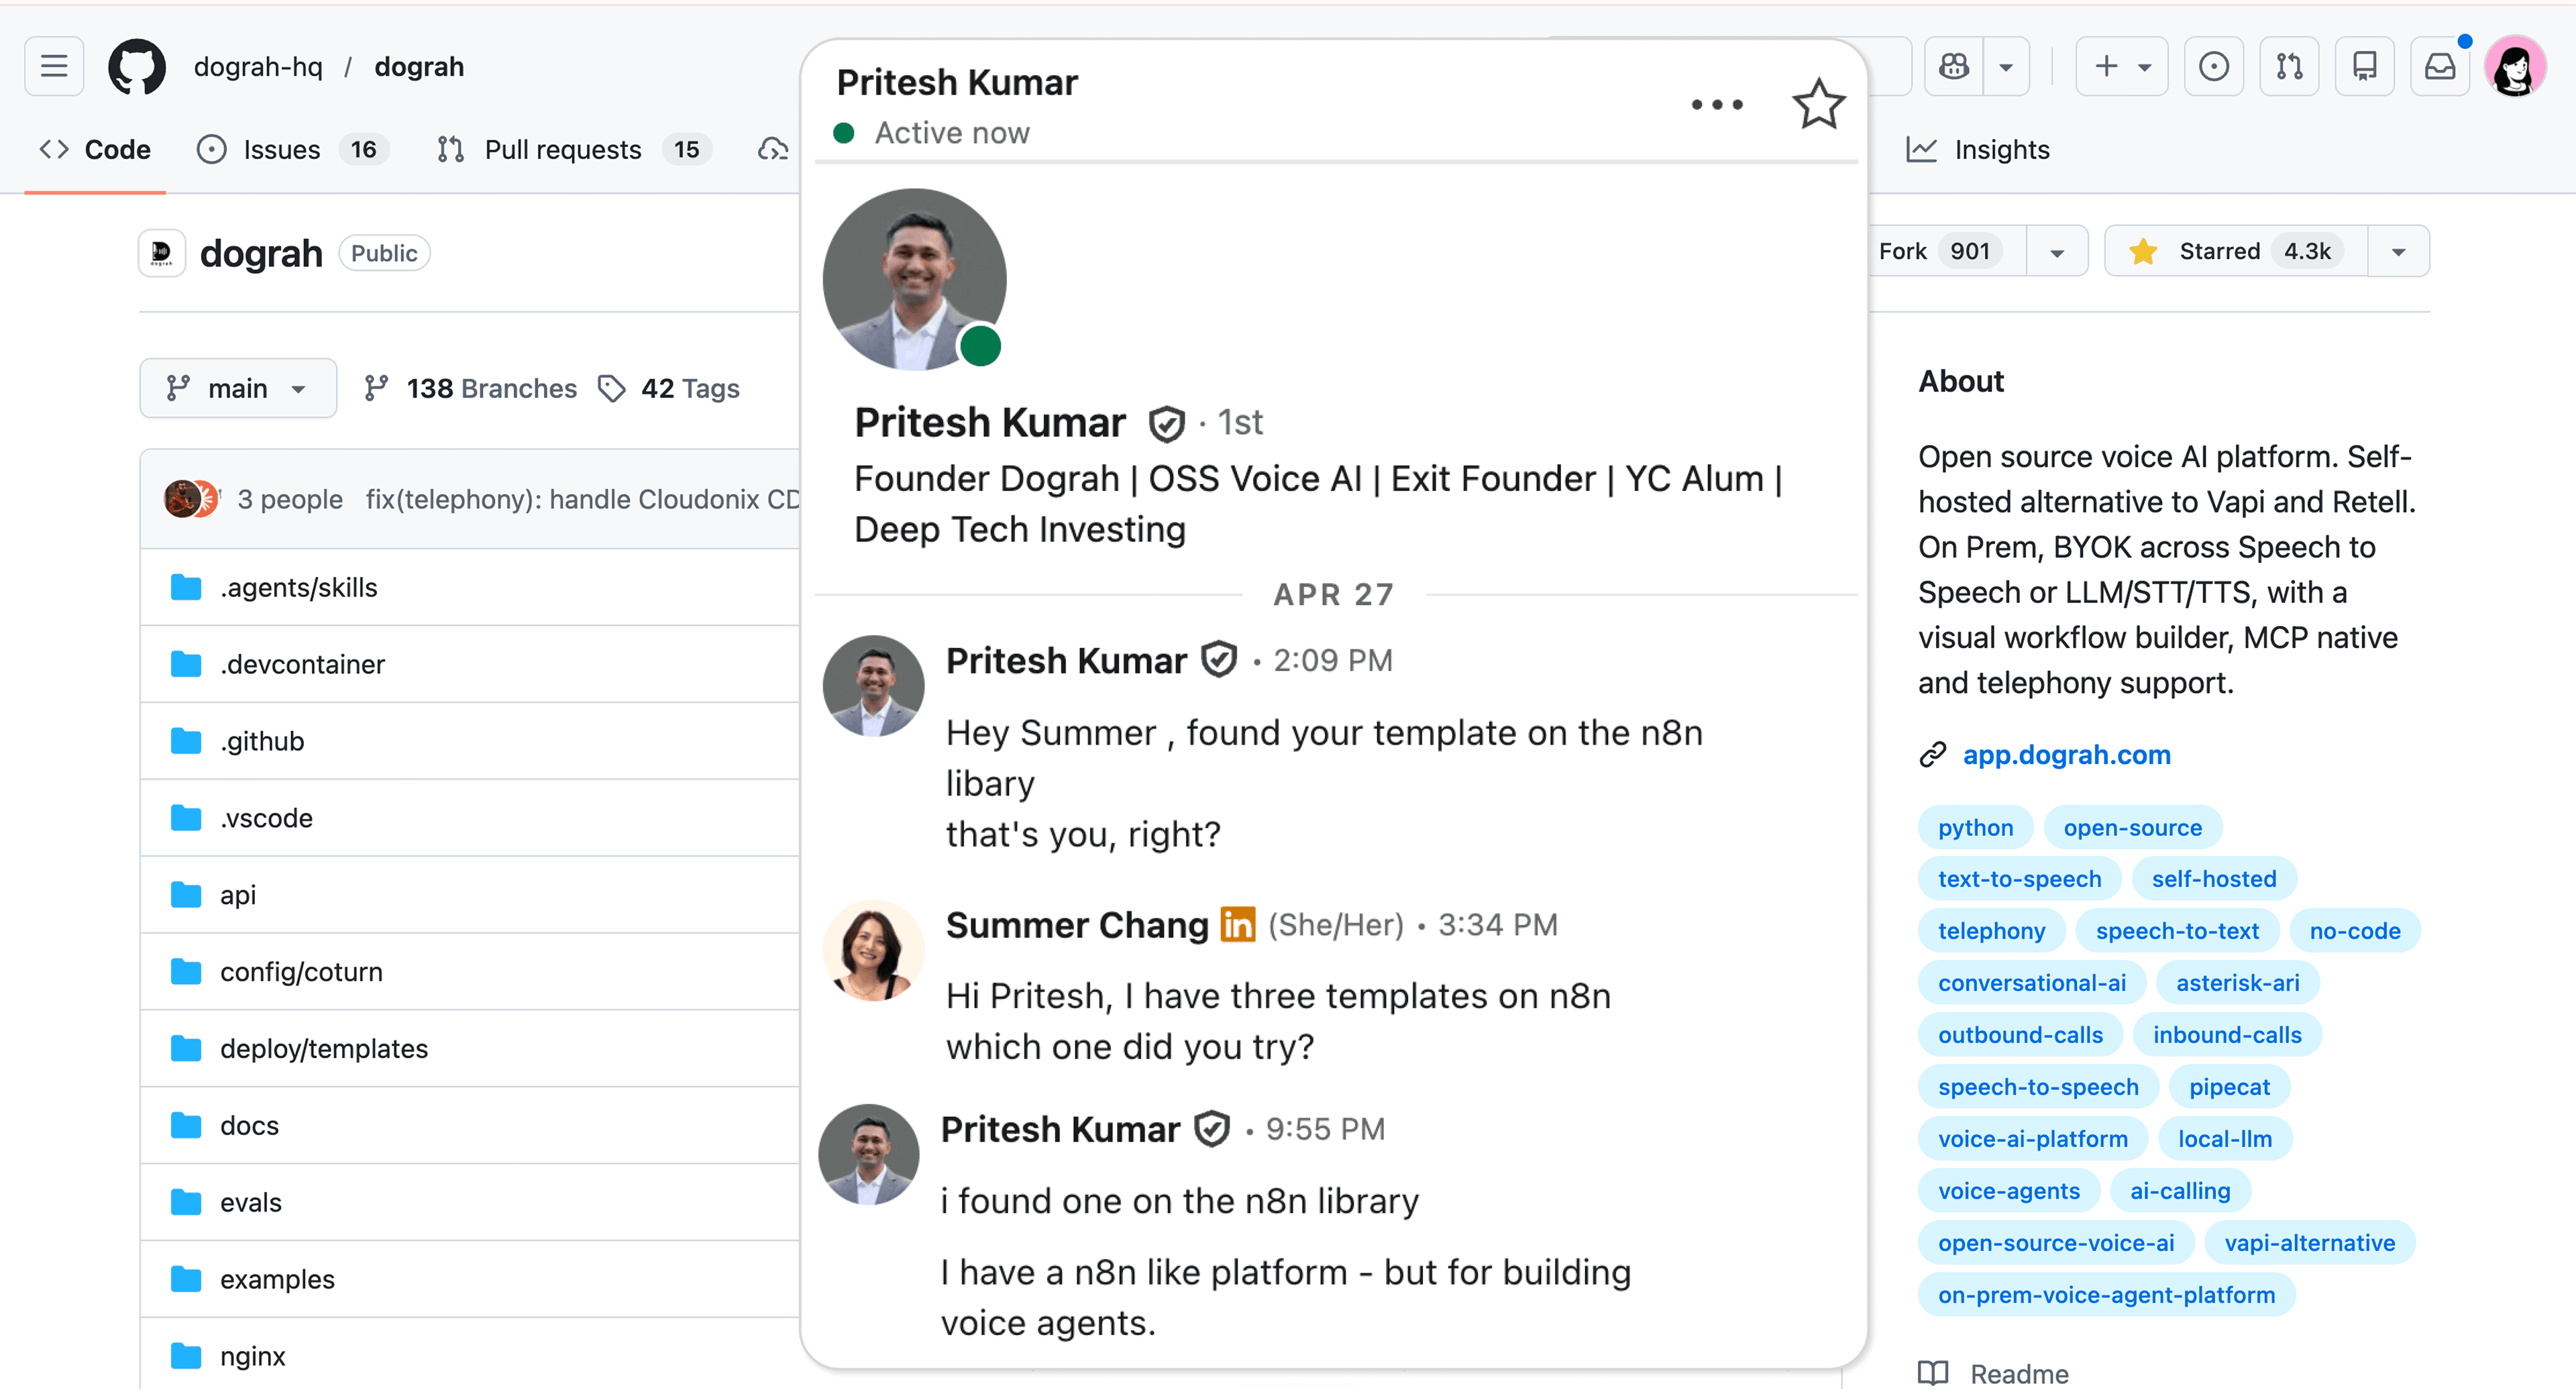Image resolution: width=2576 pixels, height=1394 pixels.
Task: Click the on-prem-voice-agent-platform topic tag
Action: coord(2106,1295)
